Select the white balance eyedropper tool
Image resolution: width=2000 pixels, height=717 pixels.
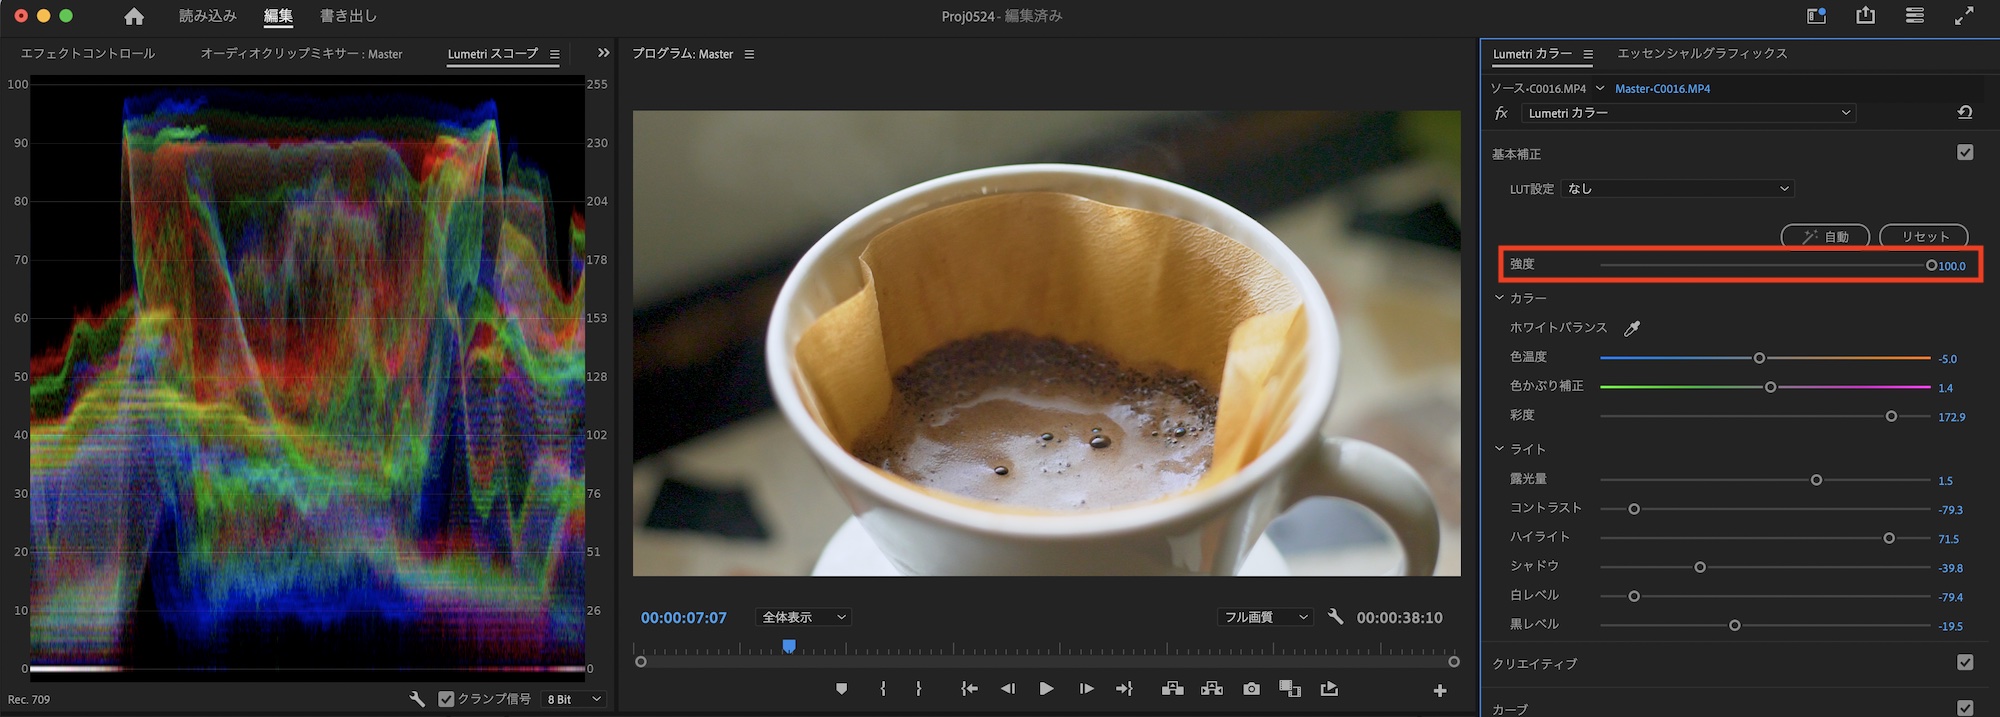(x=1632, y=328)
